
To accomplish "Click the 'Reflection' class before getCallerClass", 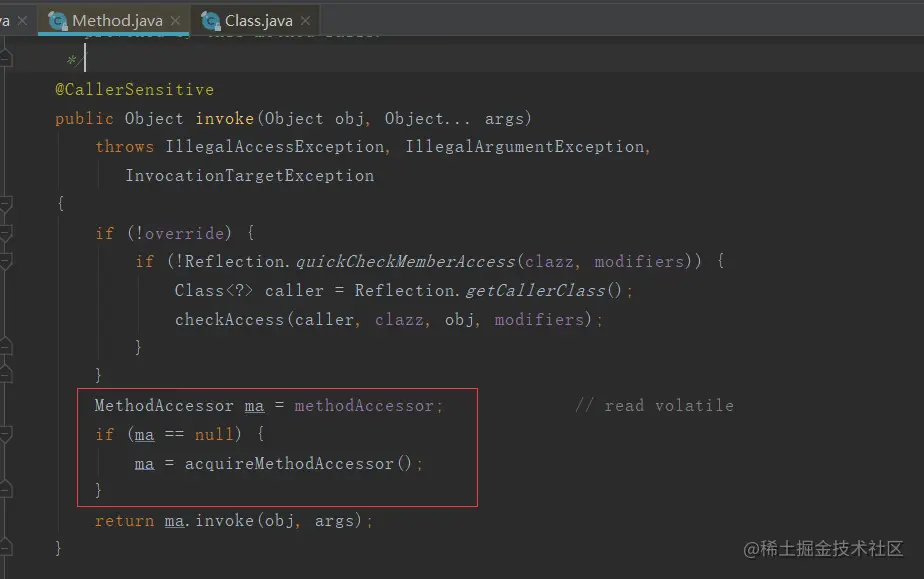I will tap(404, 290).
